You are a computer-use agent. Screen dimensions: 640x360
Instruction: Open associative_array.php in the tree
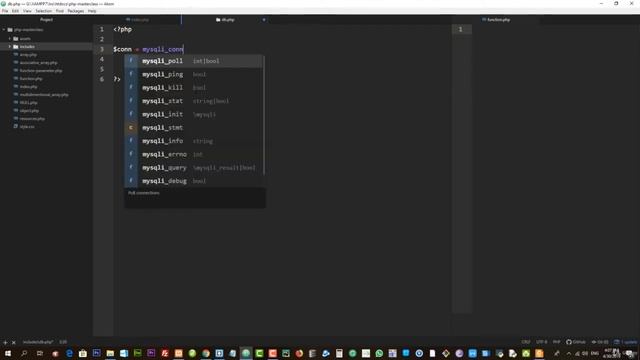click(38, 63)
